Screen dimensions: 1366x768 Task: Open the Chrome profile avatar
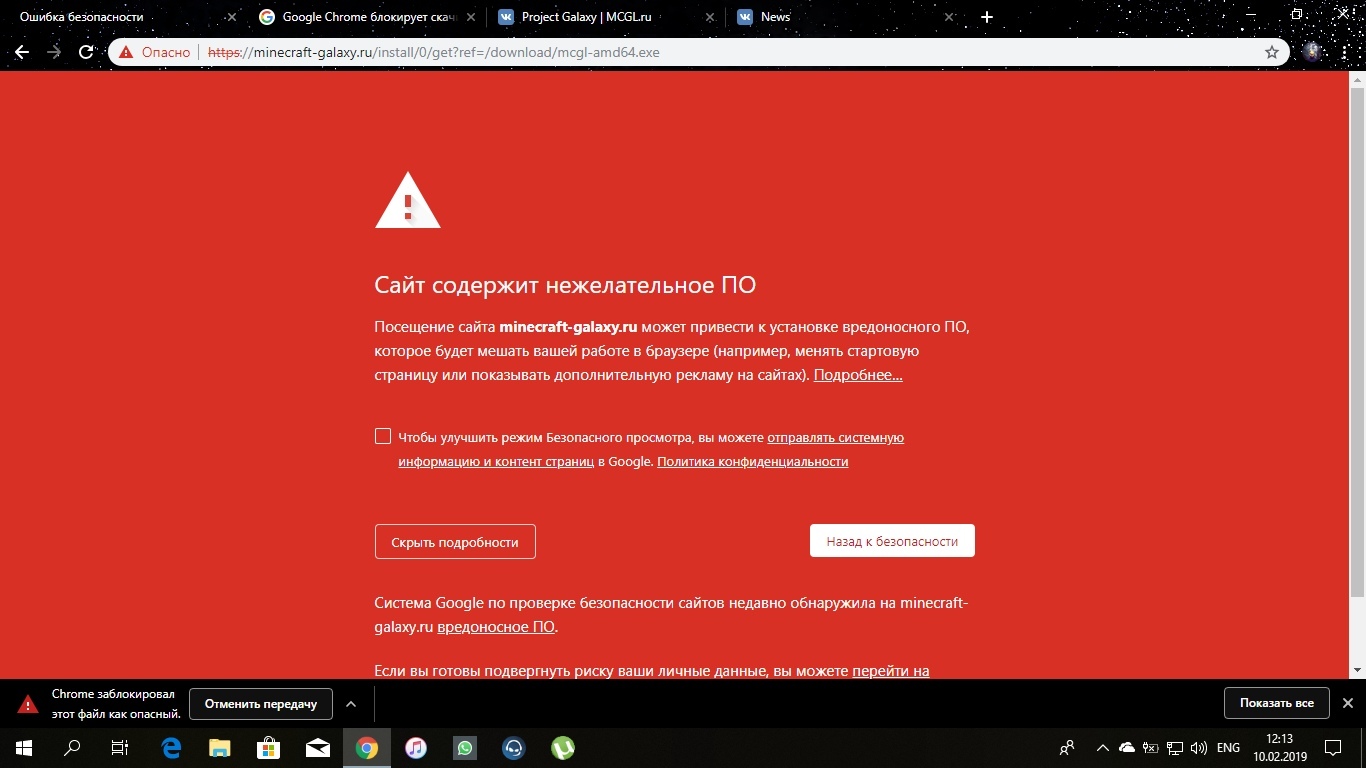click(1313, 52)
